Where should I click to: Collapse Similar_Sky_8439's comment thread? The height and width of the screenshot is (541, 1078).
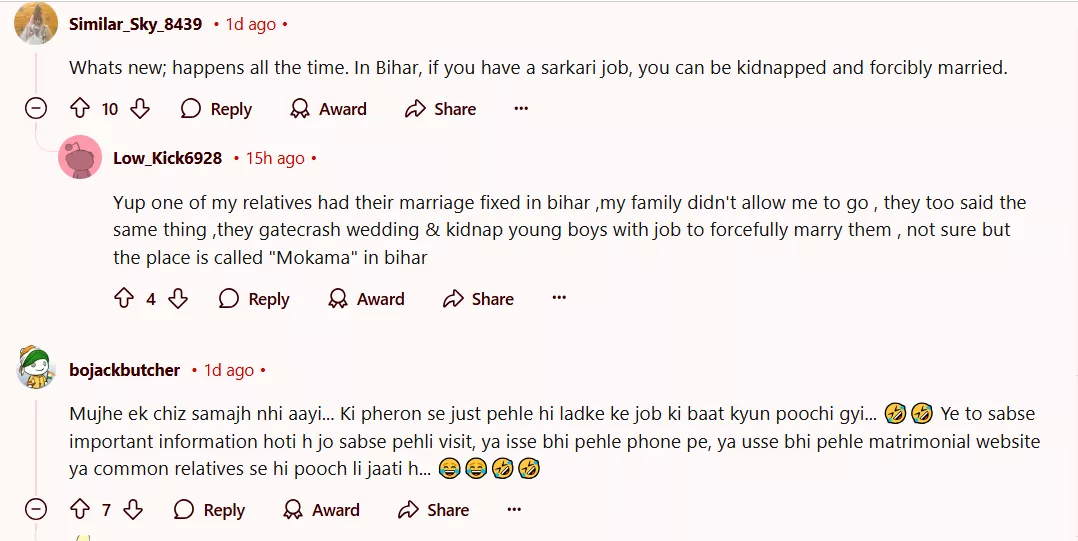(x=36, y=109)
